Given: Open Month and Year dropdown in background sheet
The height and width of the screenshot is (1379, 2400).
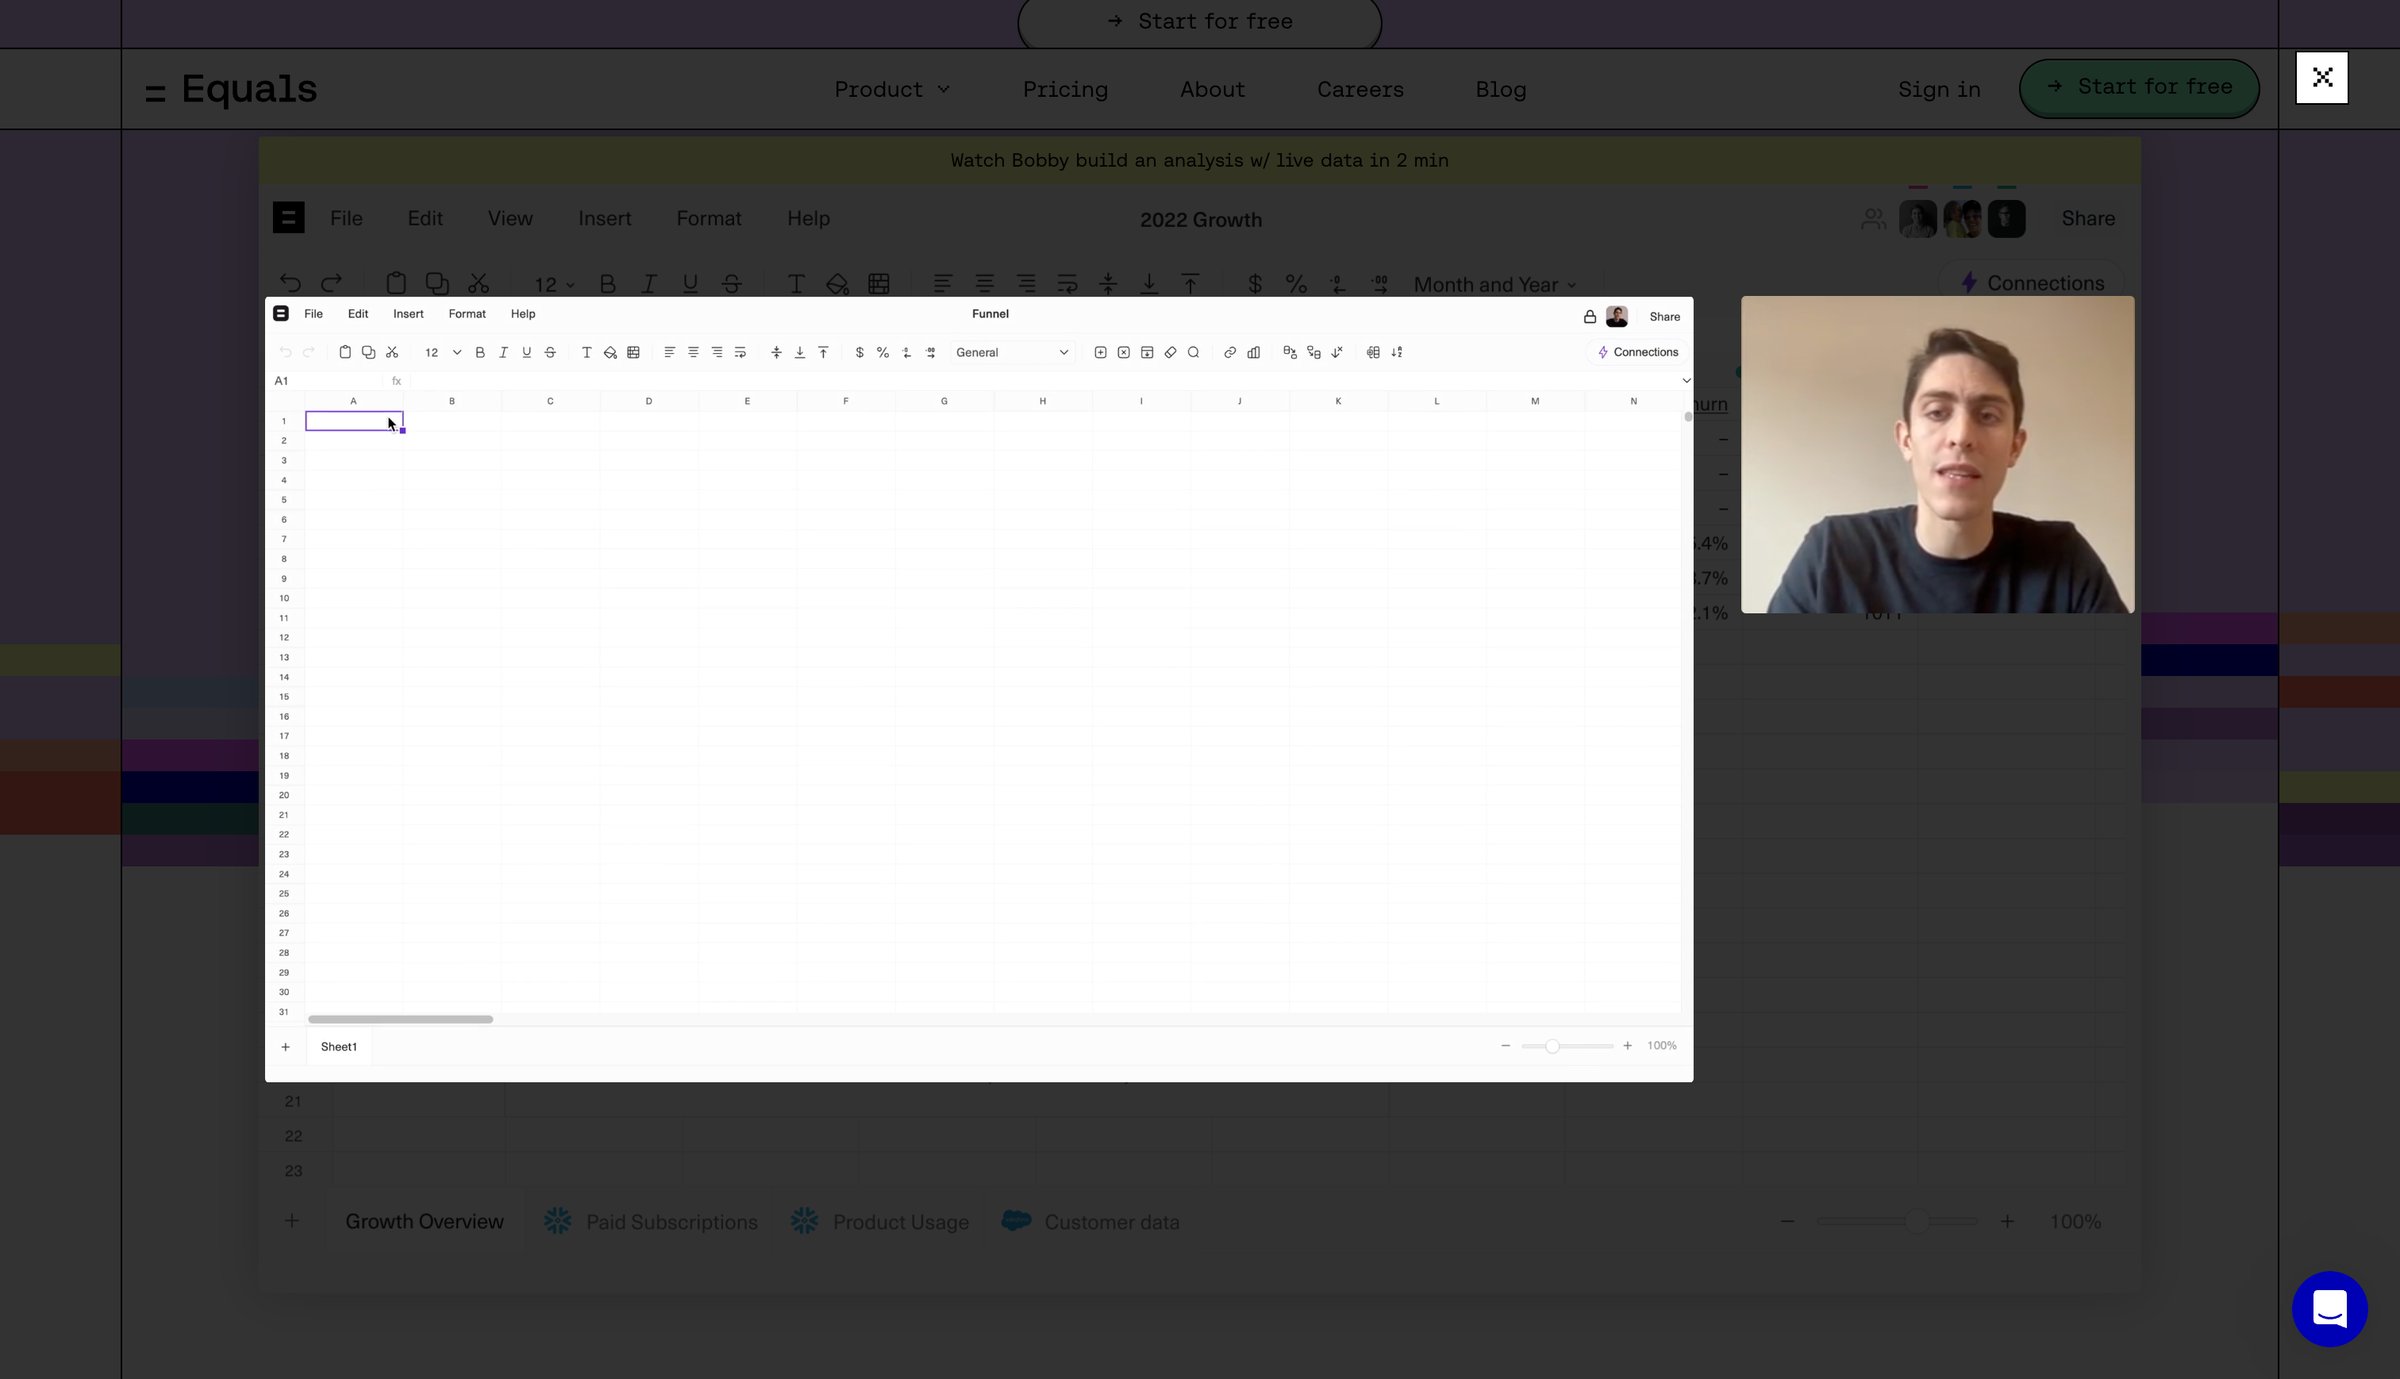Looking at the screenshot, I should (1494, 285).
